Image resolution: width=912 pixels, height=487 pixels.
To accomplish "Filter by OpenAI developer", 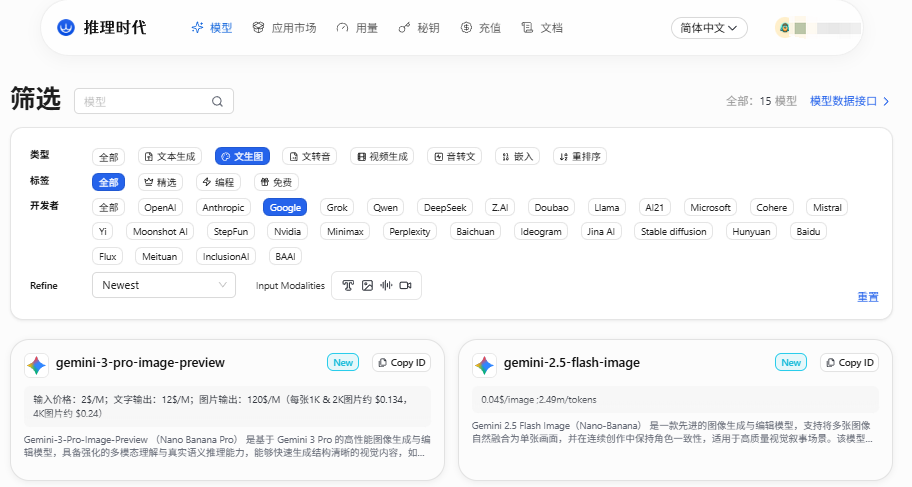I will (160, 208).
